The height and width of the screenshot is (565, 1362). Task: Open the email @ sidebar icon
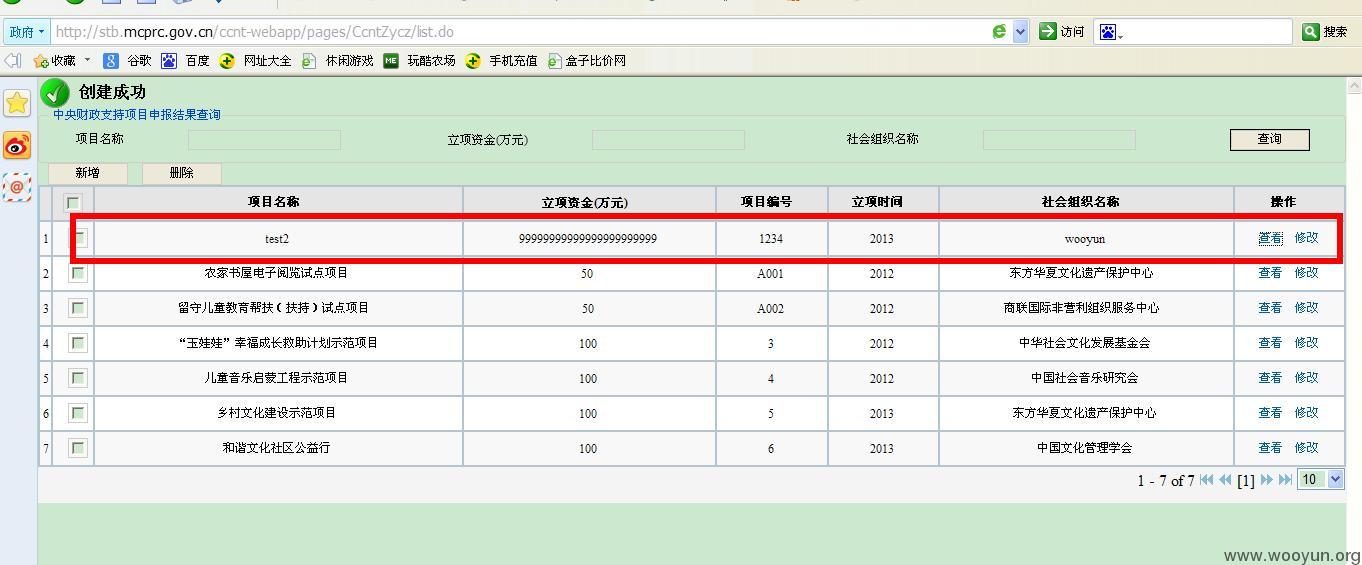tap(17, 187)
